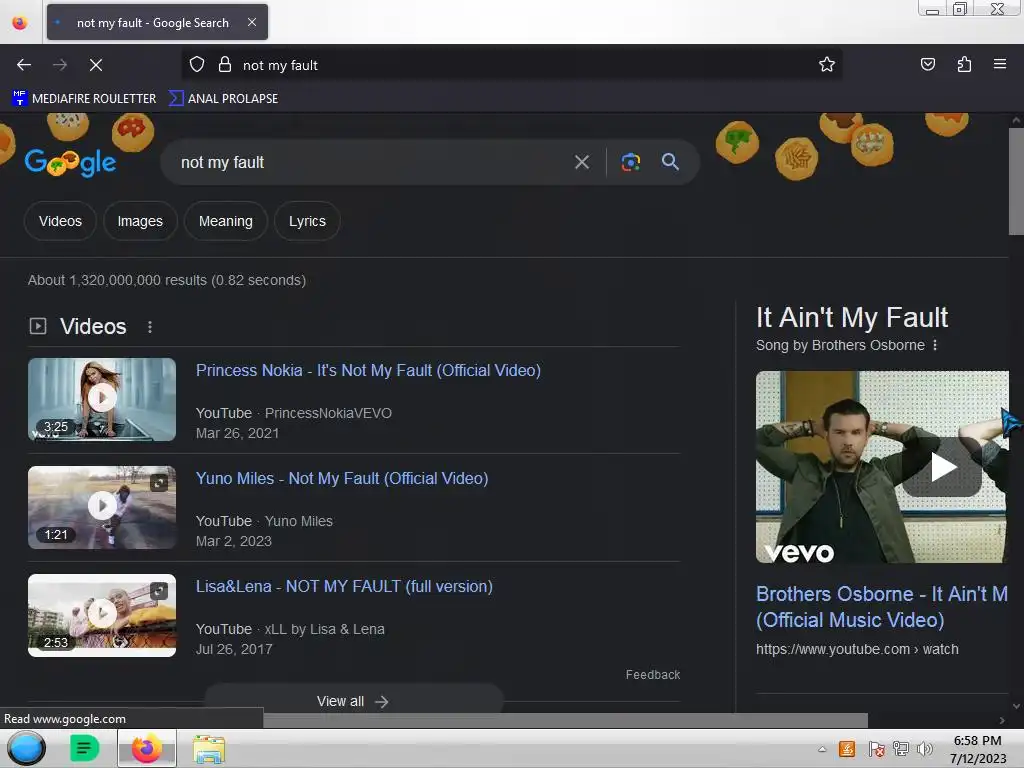The image size is (1024, 768).
Task: Open 'Lisa&Lena - NOT MY FAULT' link
Action: [344, 586]
